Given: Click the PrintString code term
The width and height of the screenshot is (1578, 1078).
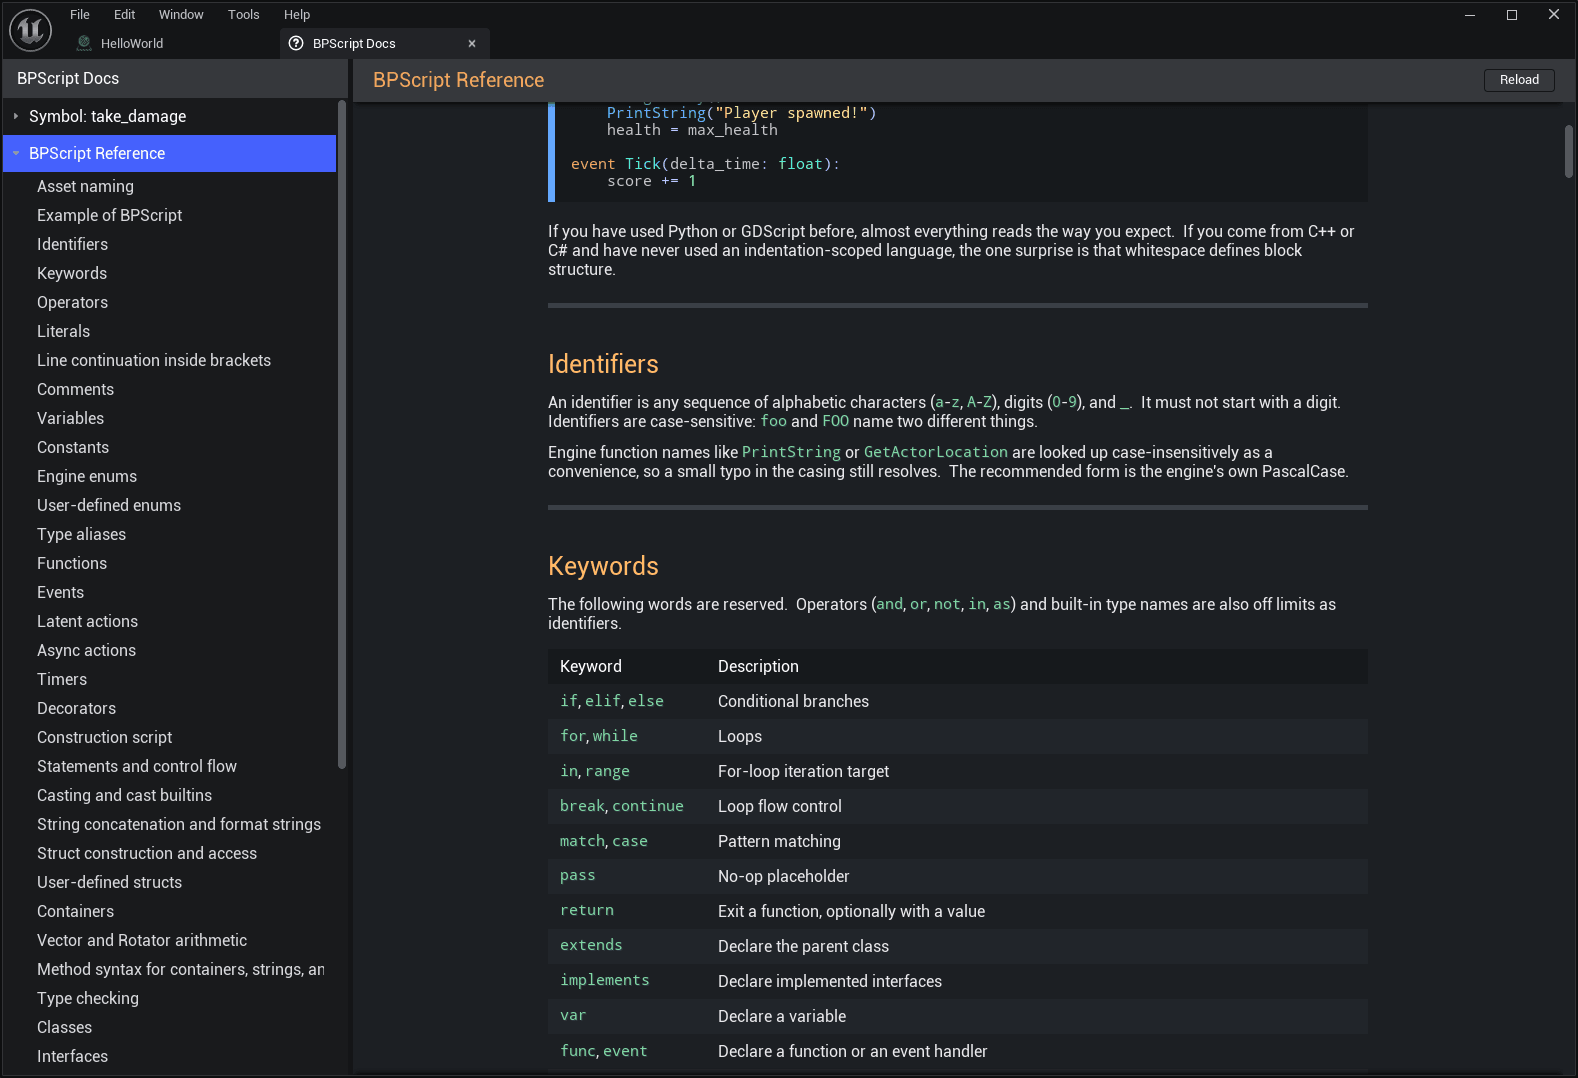Looking at the screenshot, I should (791, 452).
